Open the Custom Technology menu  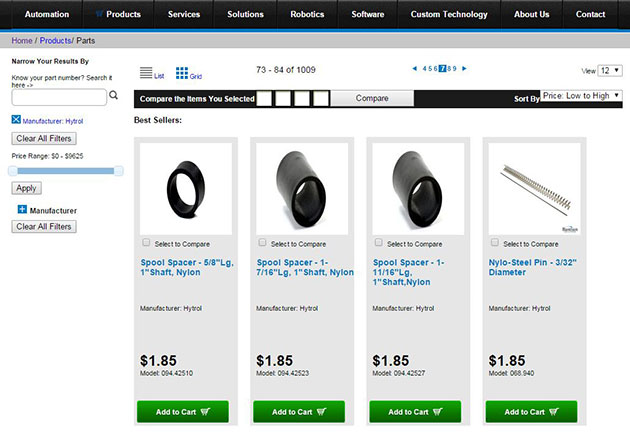449,14
